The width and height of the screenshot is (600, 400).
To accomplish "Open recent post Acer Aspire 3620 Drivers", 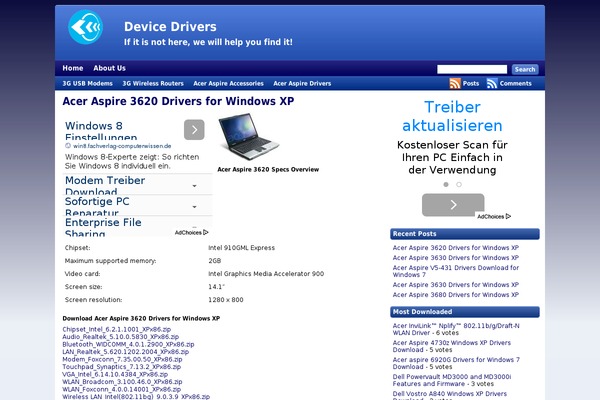I will click(x=456, y=248).
